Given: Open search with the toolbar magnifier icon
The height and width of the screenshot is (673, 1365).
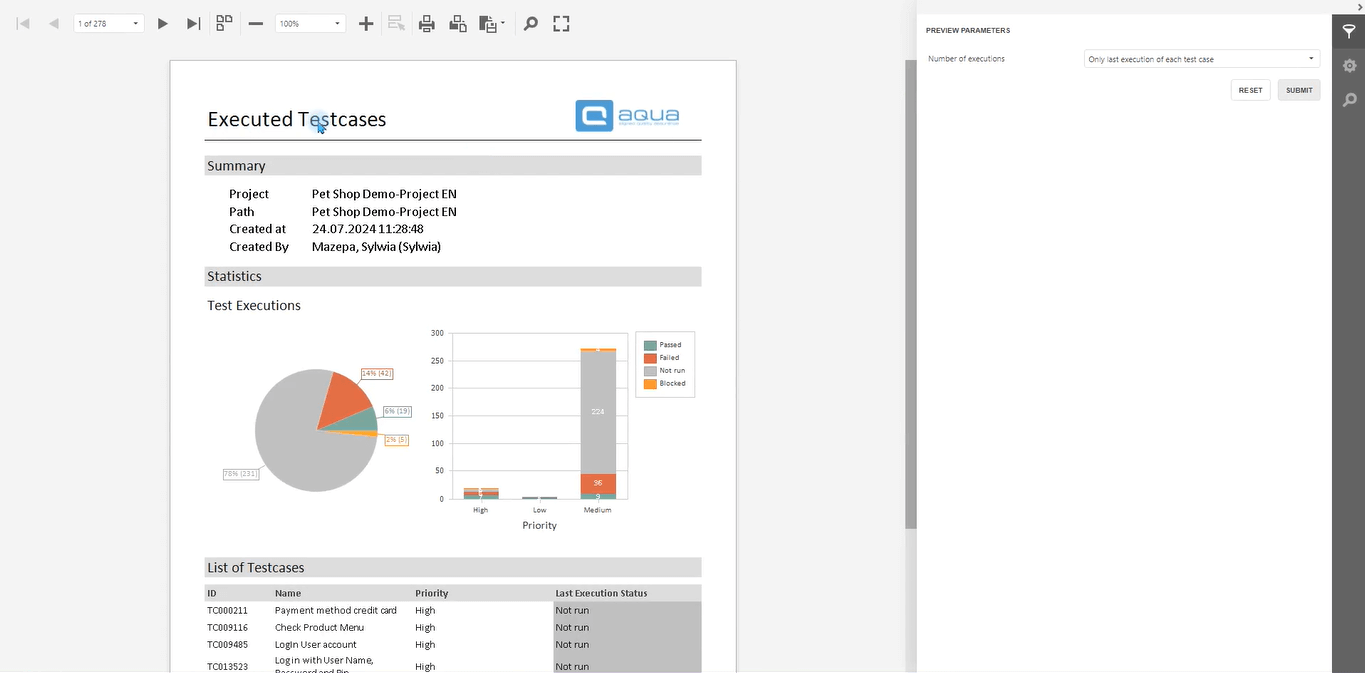Looking at the screenshot, I should click(x=531, y=23).
